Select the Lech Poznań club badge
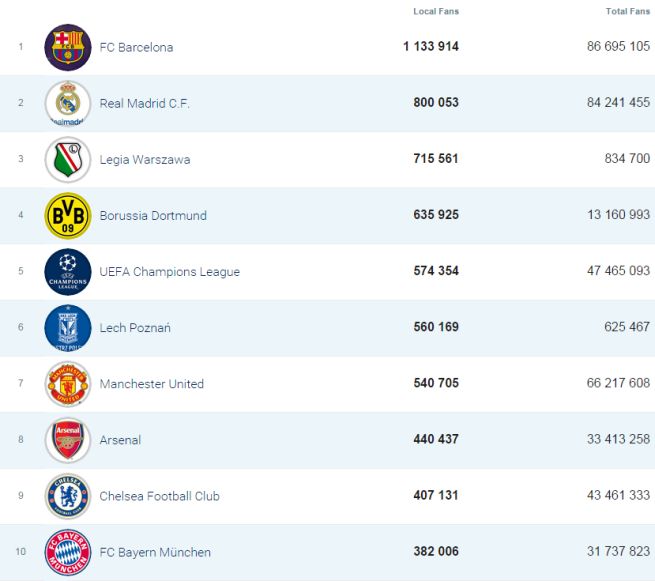Viewport: 655px width, 581px height. tap(68, 327)
